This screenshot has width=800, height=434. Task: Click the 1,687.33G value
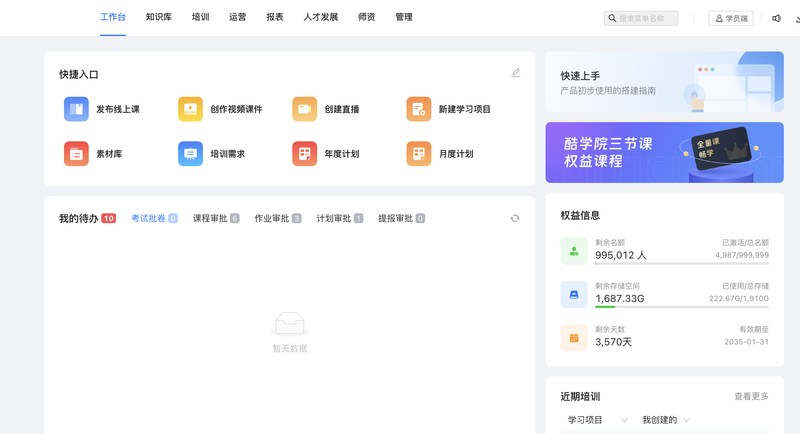pos(619,298)
